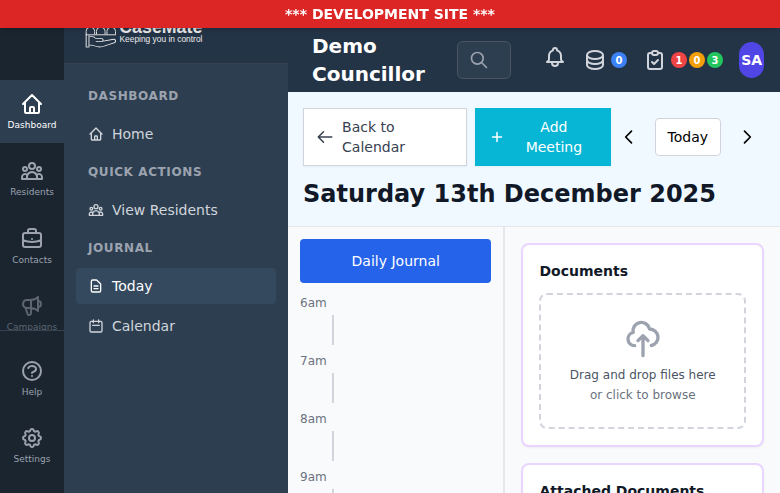Click the Add Meeting button

pyautogui.click(x=543, y=137)
